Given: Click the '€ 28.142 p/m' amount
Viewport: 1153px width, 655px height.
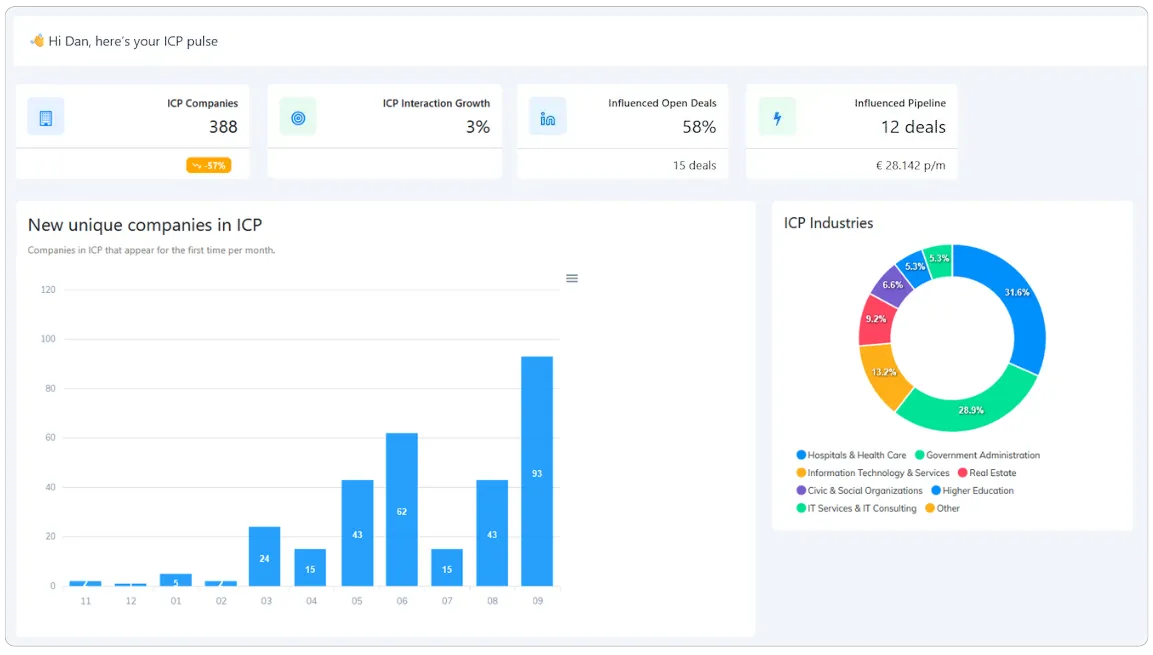Looking at the screenshot, I should (x=910, y=165).
